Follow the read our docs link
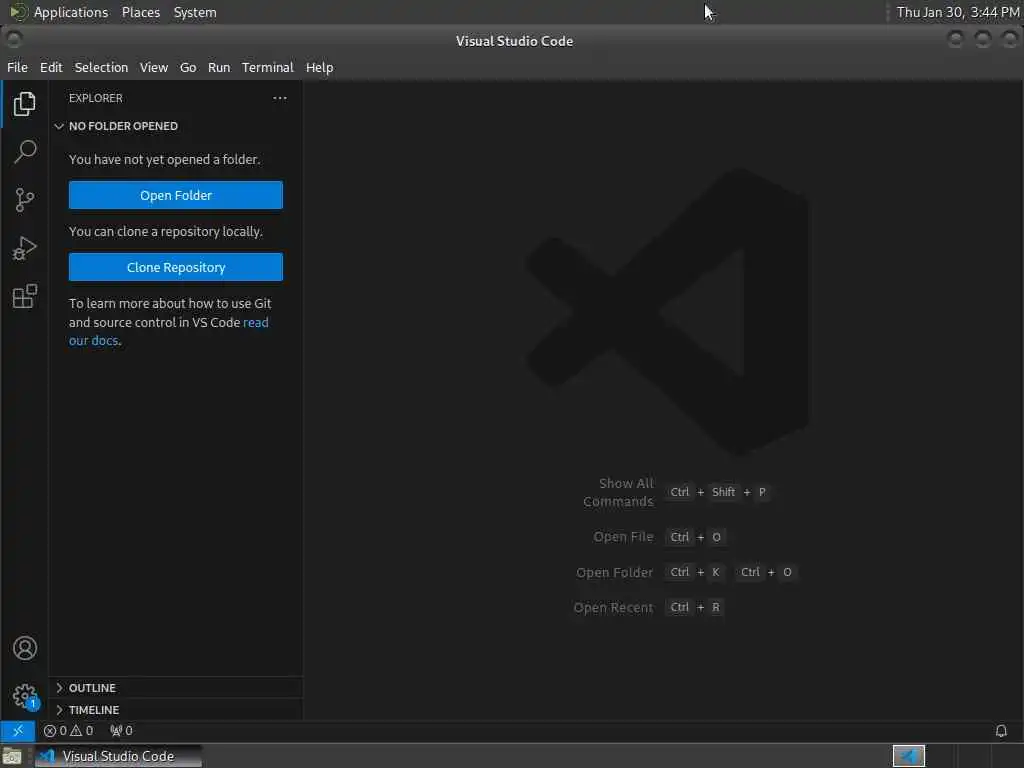Image resolution: width=1024 pixels, height=768 pixels. point(255,323)
